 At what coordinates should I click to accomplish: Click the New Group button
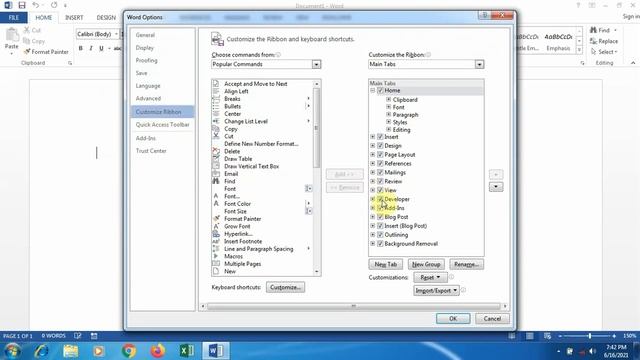click(426, 264)
